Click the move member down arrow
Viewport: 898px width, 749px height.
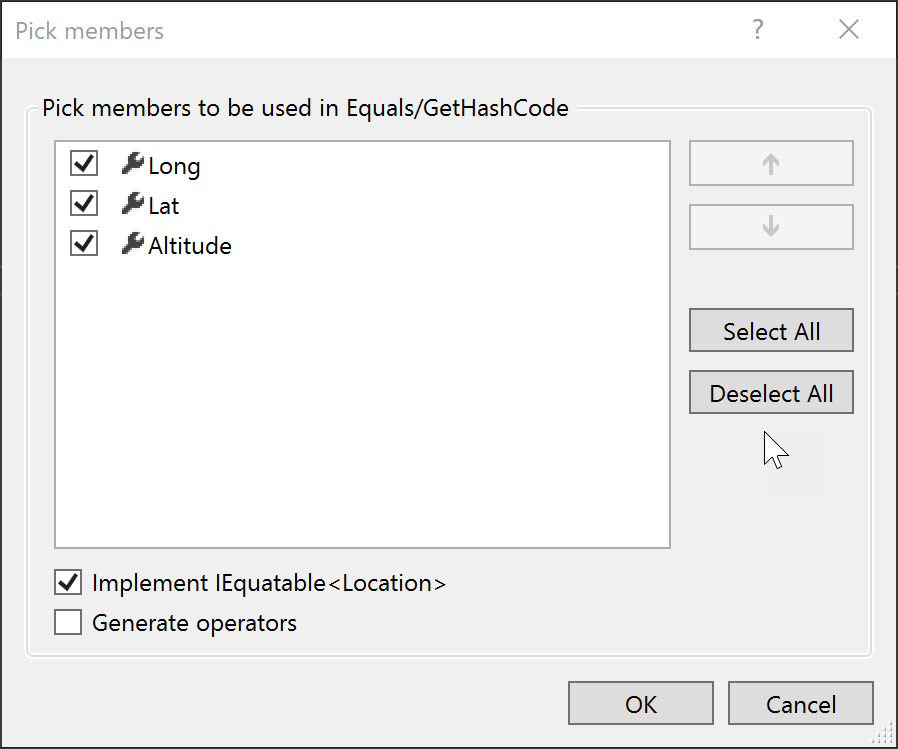pyautogui.click(x=770, y=227)
